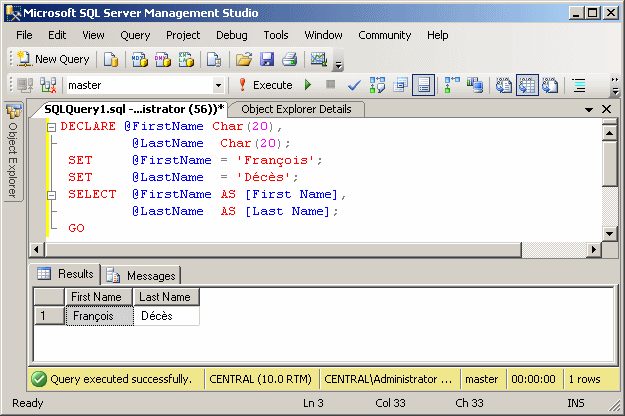
Task: Open the Edit menu
Action: (57, 35)
